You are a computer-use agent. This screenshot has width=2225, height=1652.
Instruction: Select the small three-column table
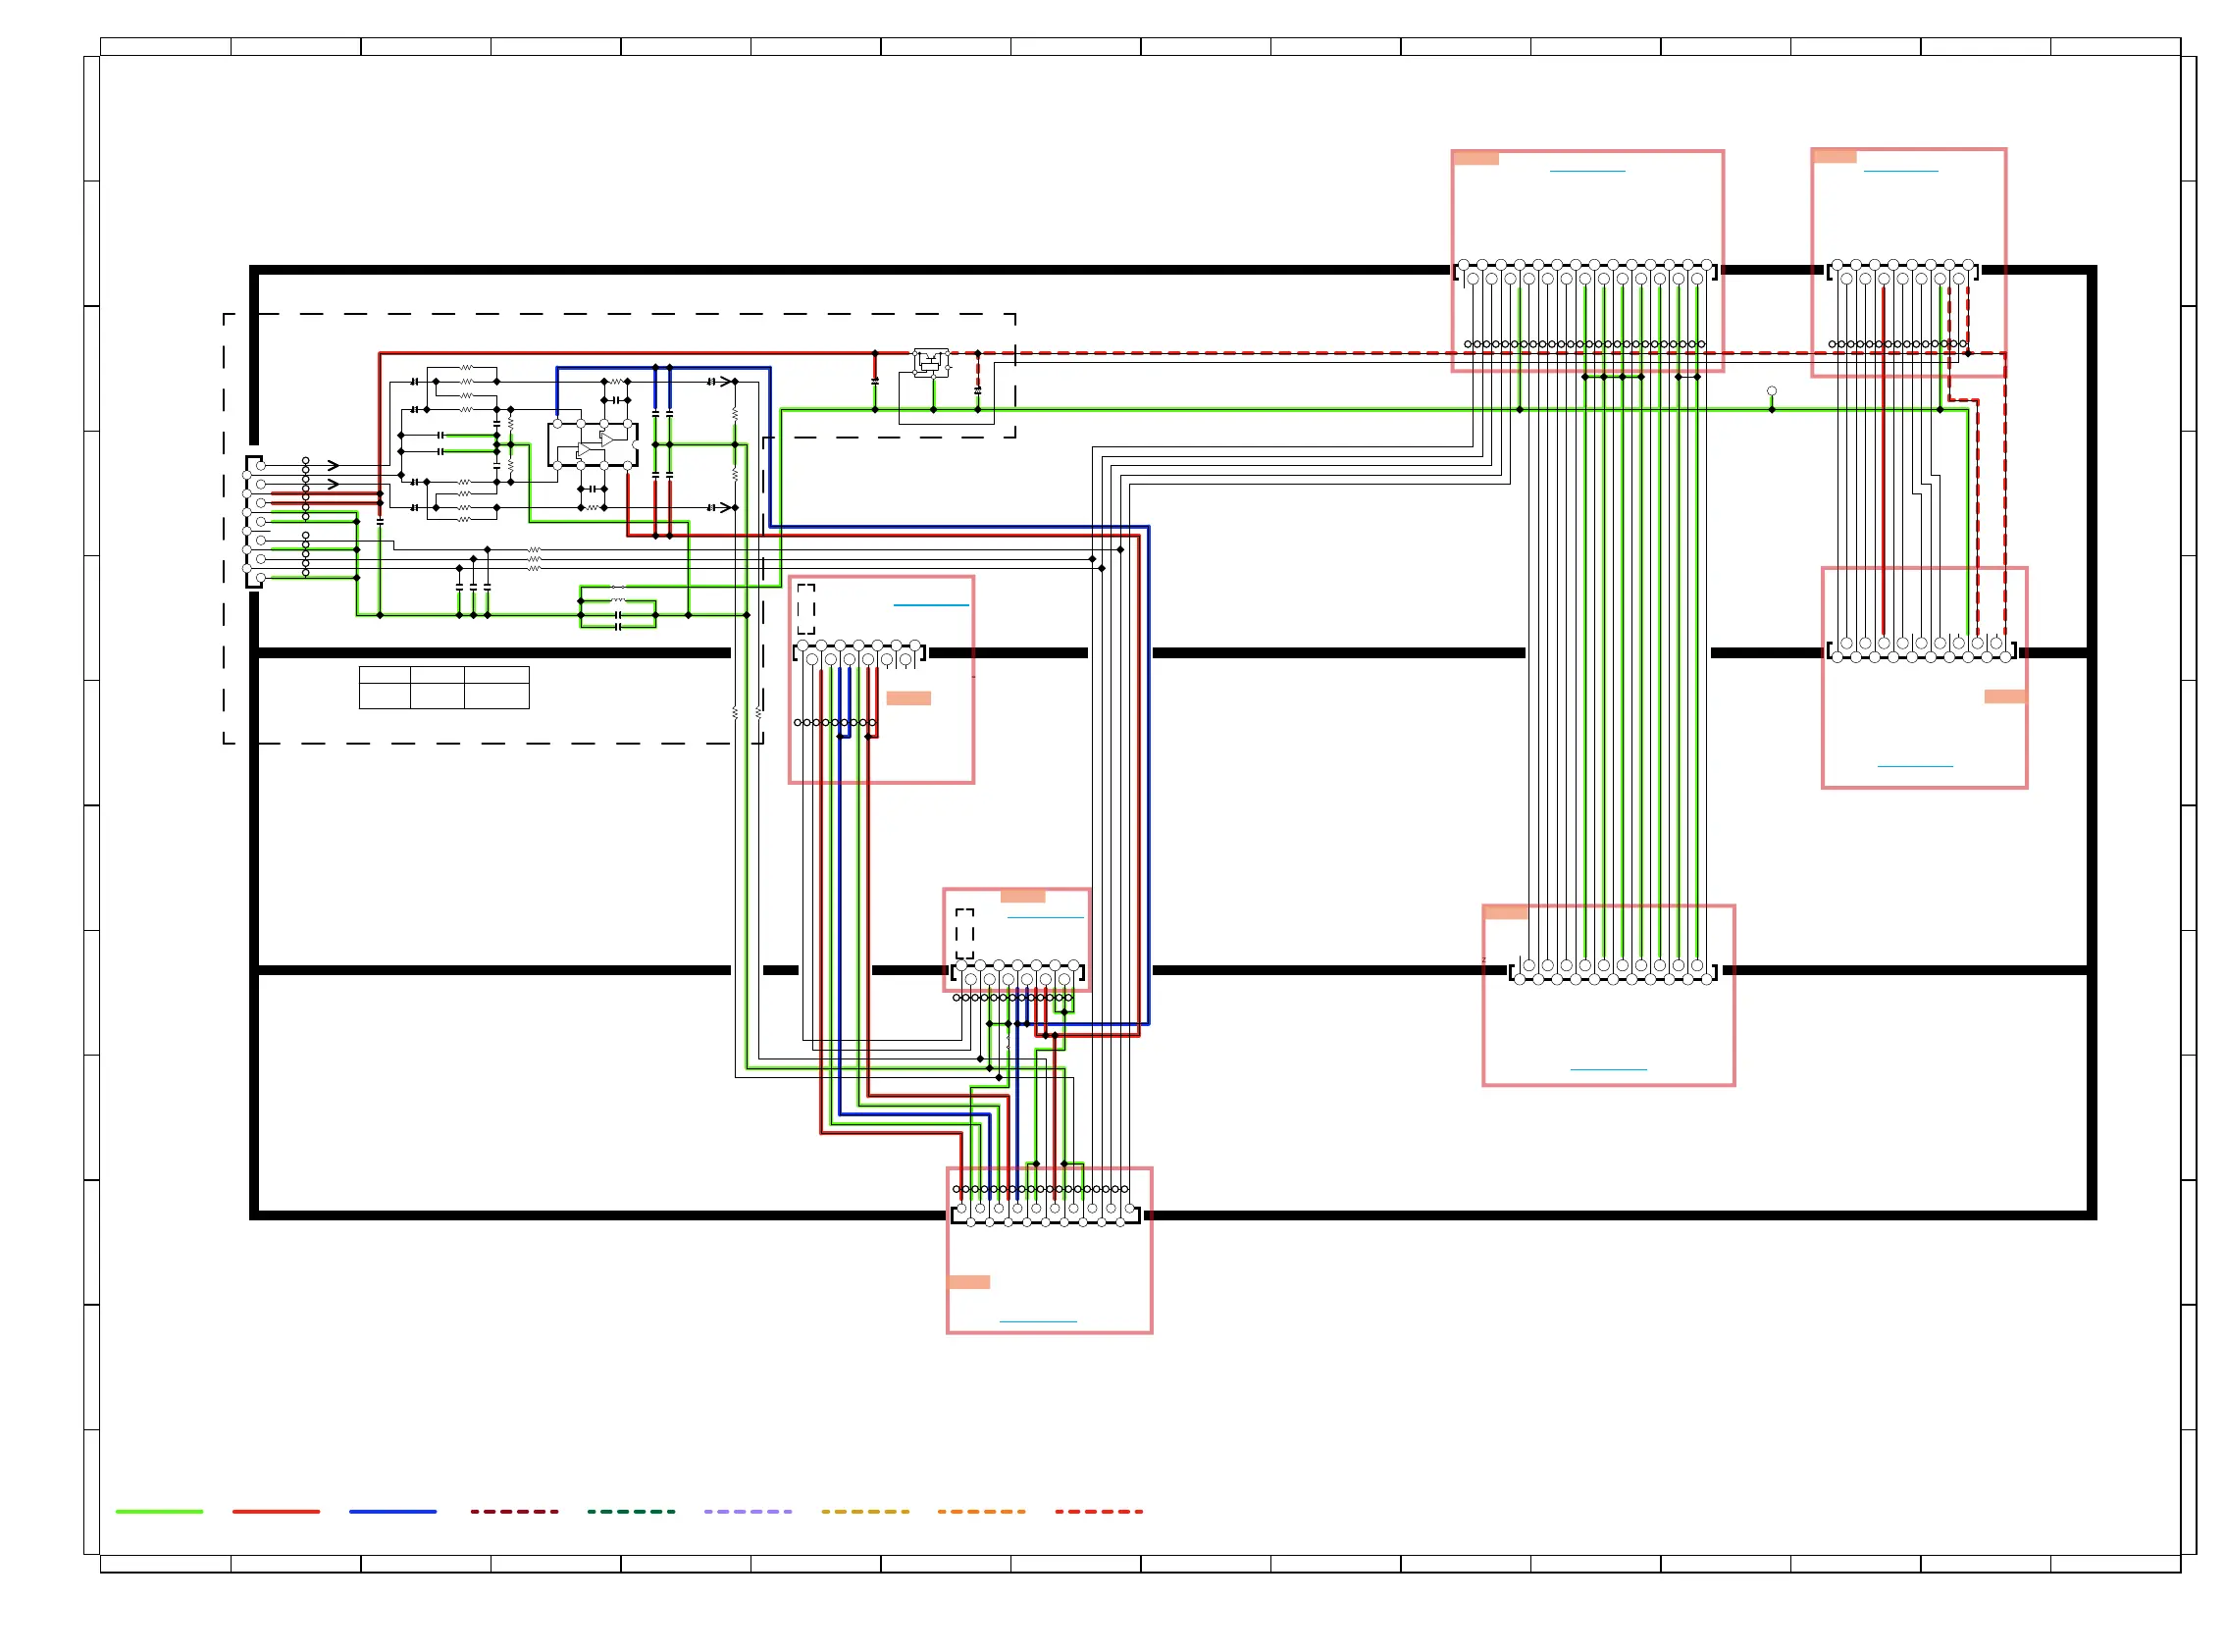(x=444, y=687)
